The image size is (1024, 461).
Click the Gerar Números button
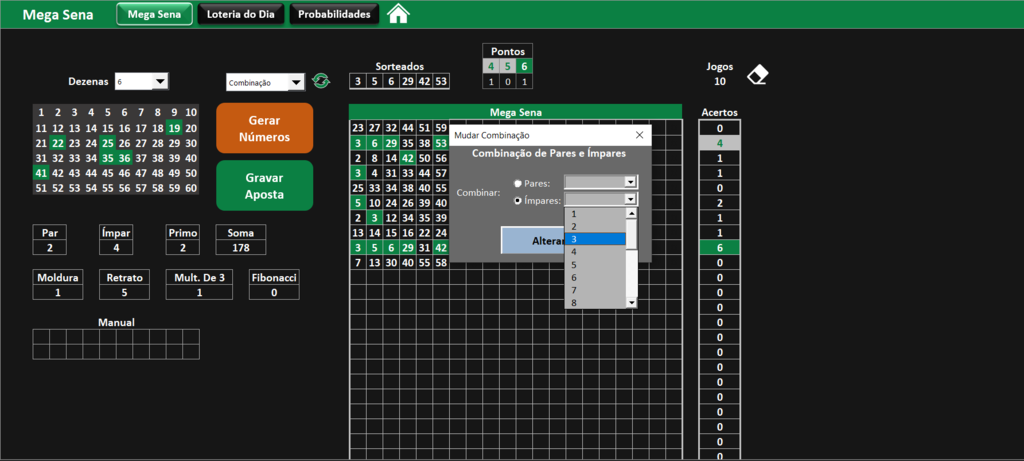coord(264,128)
